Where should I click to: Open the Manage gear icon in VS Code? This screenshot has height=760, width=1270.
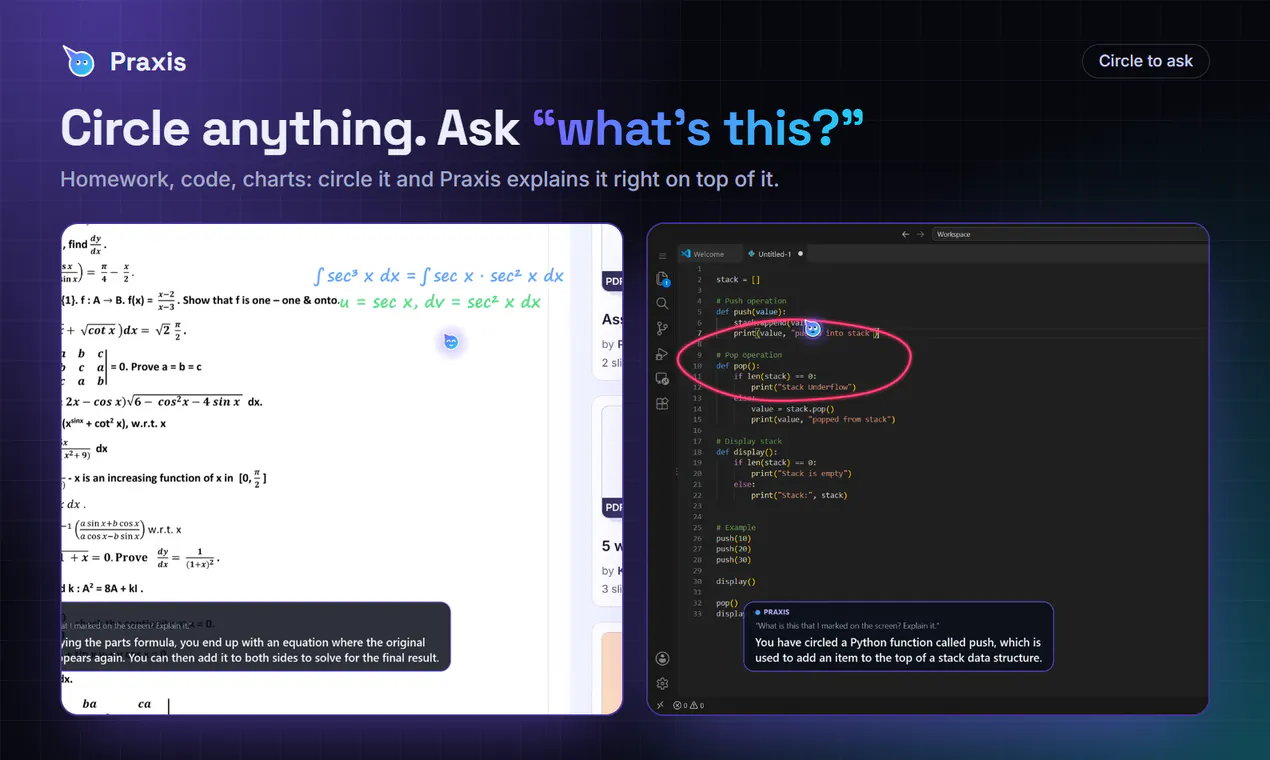click(x=662, y=683)
